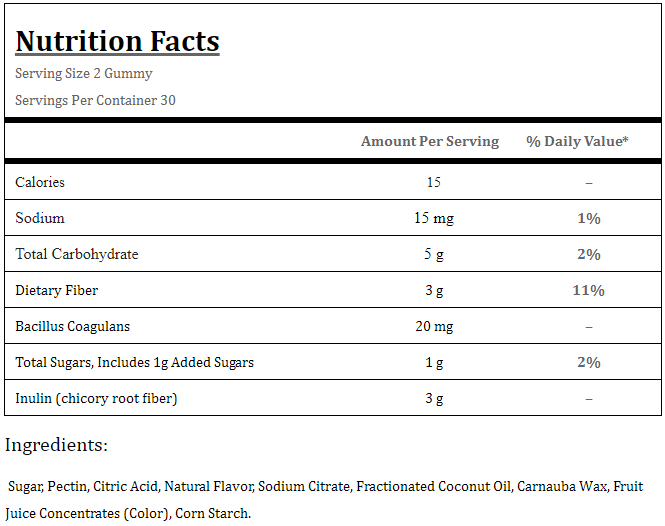Screen dimensions: 665x526
Task: Click the % Daily Value column header
Action: (577, 141)
